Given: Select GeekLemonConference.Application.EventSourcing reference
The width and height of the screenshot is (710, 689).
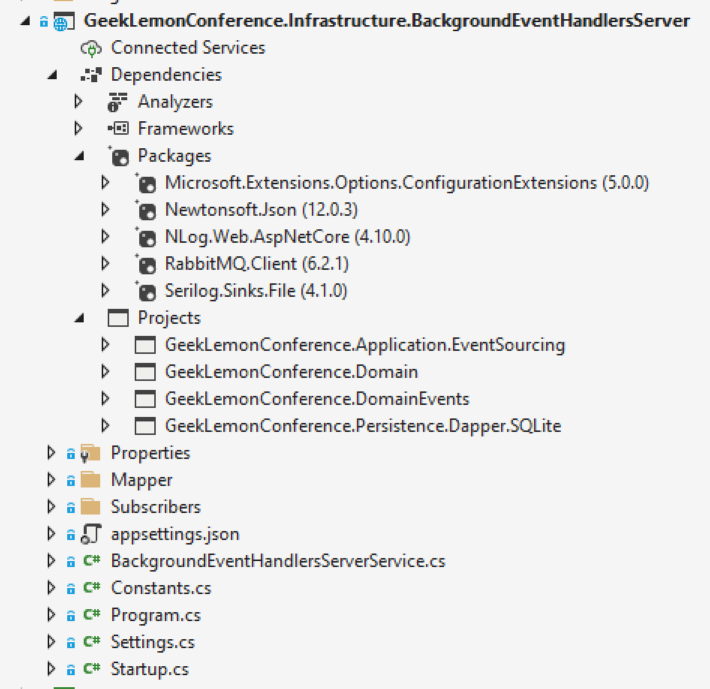Looking at the screenshot, I should [365, 345].
